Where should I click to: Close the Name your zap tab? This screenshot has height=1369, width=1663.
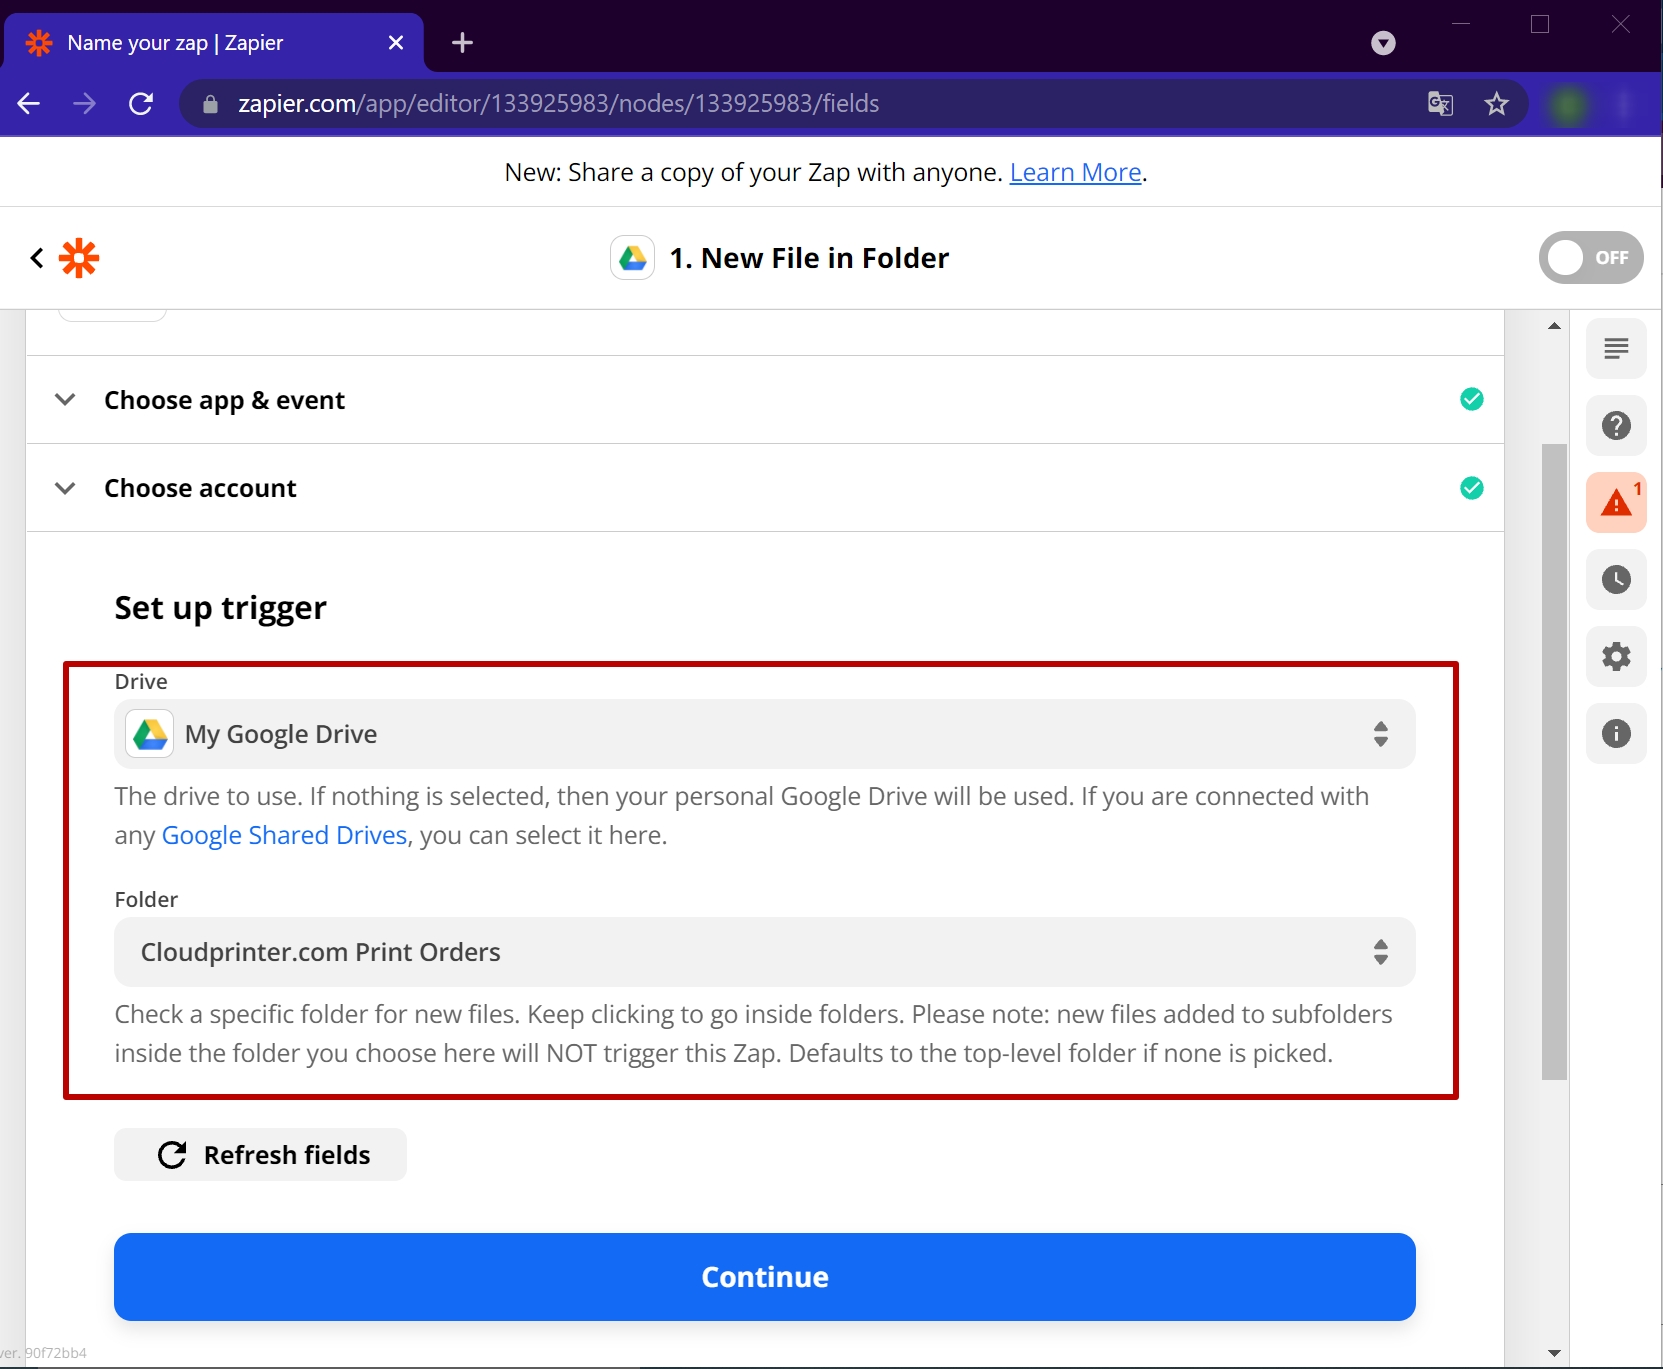pyautogui.click(x=396, y=43)
